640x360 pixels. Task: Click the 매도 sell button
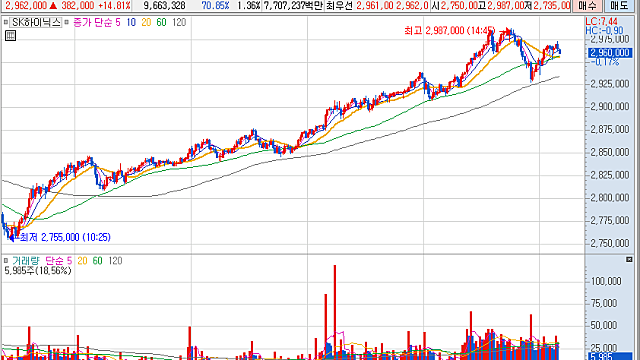[x=619, y=5]
